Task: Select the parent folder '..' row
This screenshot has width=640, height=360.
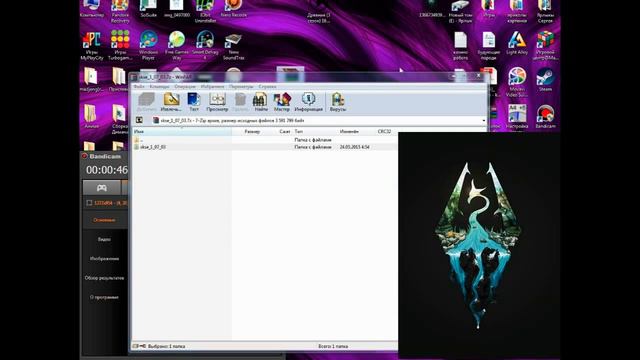Action: pyautogui.click(x=265, y=140)
